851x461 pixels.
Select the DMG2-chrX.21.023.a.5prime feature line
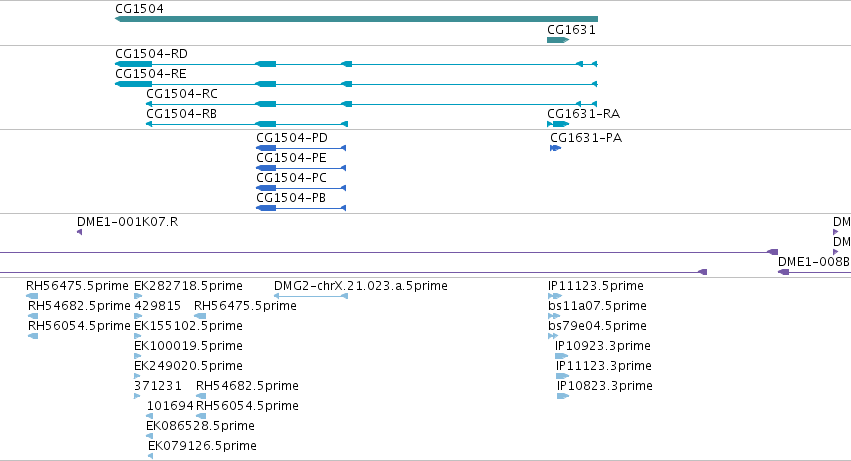tap(311, 296)
